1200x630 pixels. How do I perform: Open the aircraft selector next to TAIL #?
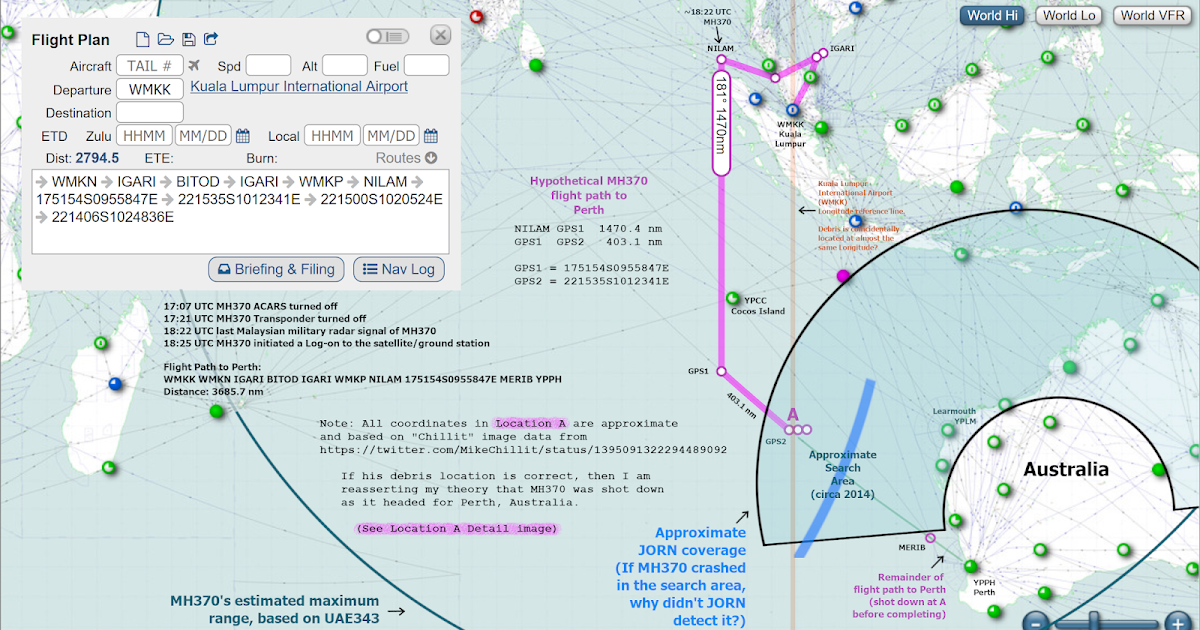coord(192,64)
